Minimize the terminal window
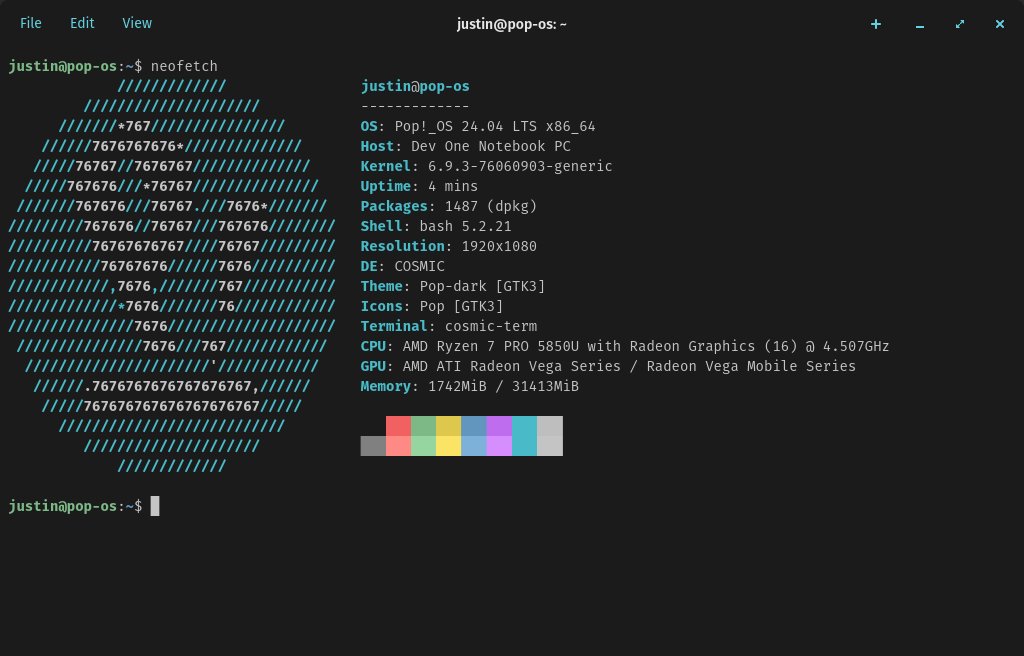 pos(920,25)
